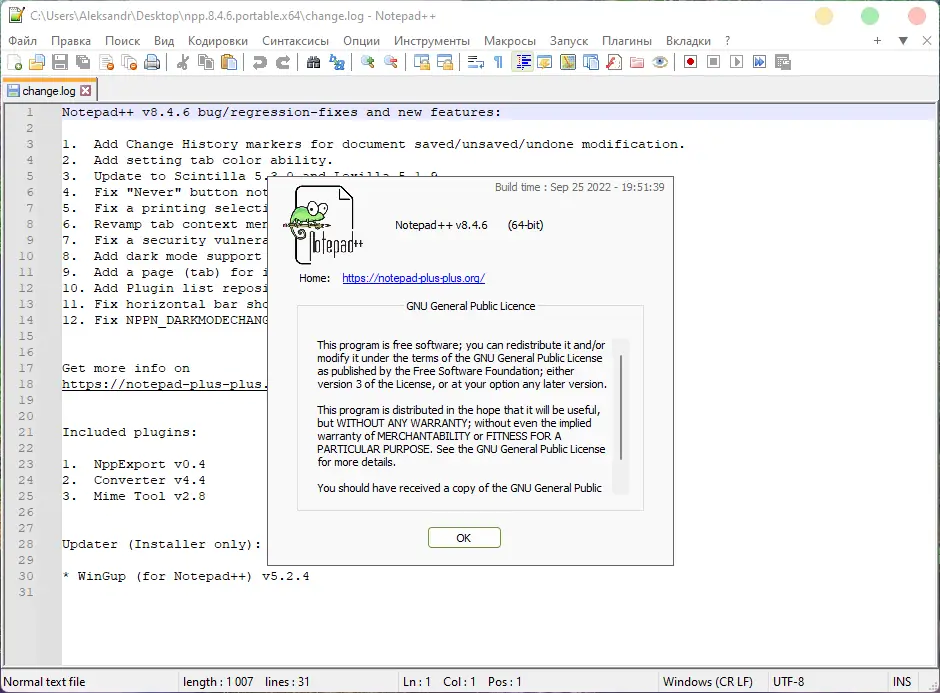Click the X button at menu bar's right end

tap(926, 41)
